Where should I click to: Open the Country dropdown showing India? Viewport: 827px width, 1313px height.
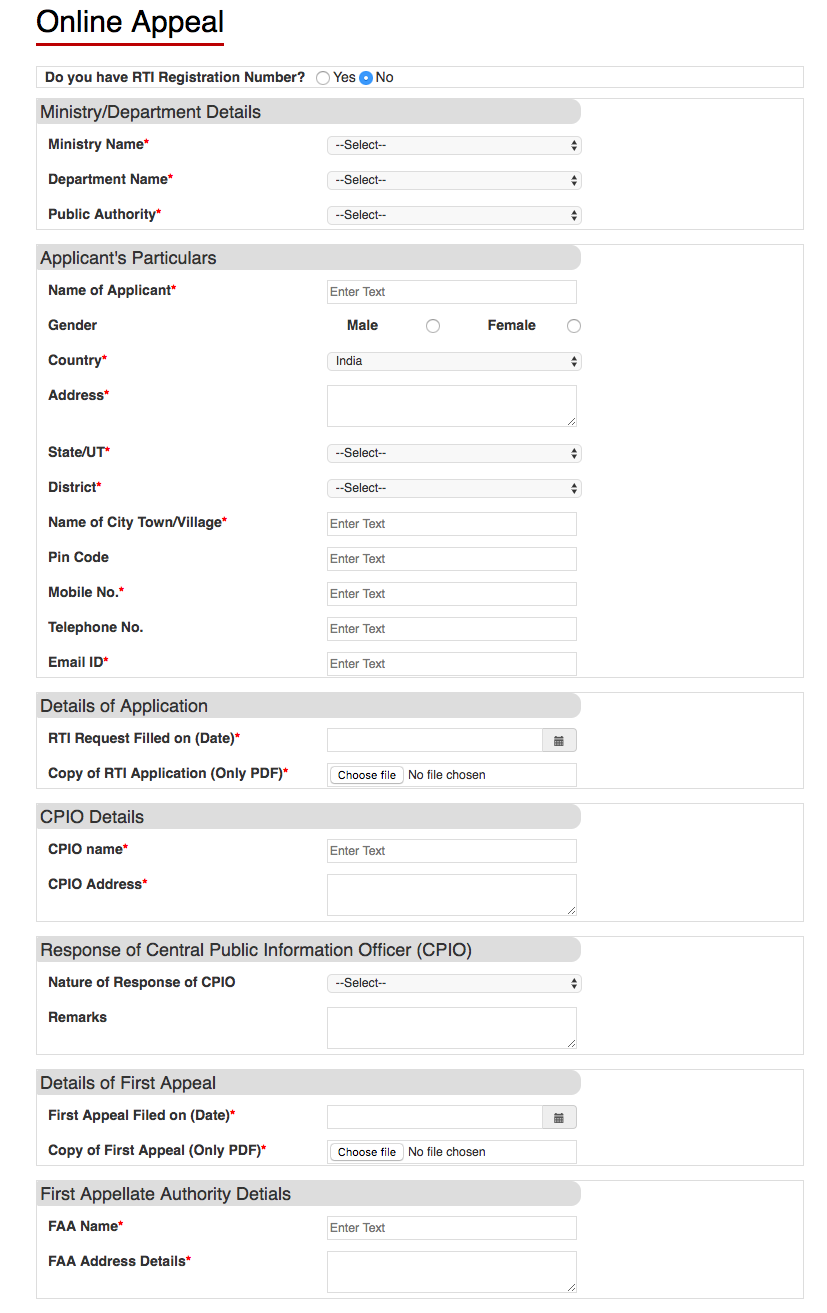coord(454,362)
